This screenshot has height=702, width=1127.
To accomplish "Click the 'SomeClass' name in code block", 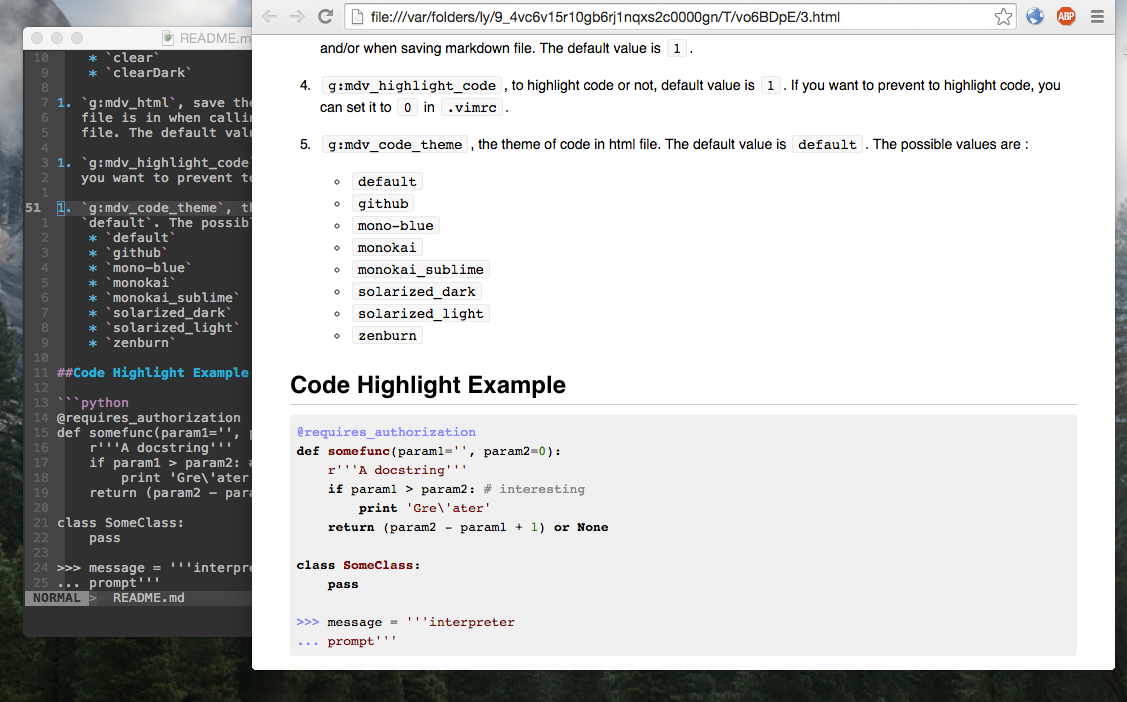I will coord(378,565).
